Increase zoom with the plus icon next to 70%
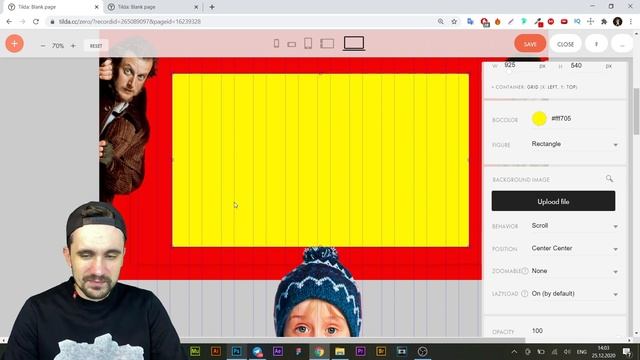 (x=73, y=46)
